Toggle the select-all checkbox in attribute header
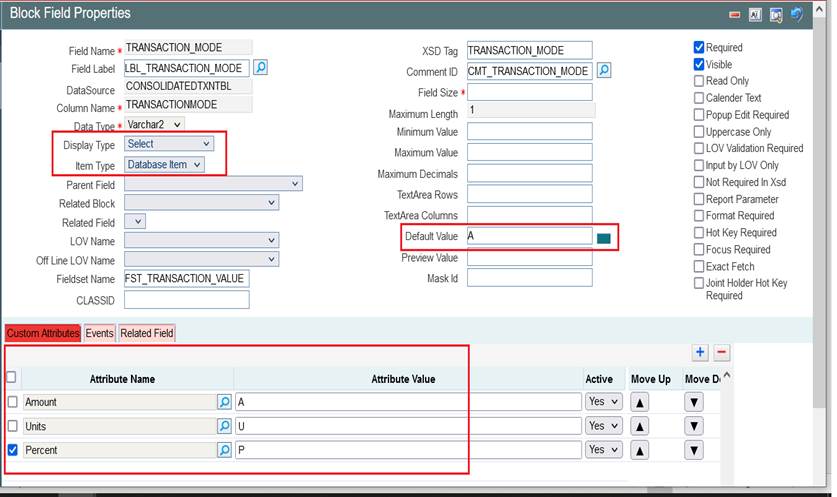This screenshot has width=837, height=497. 11,377
